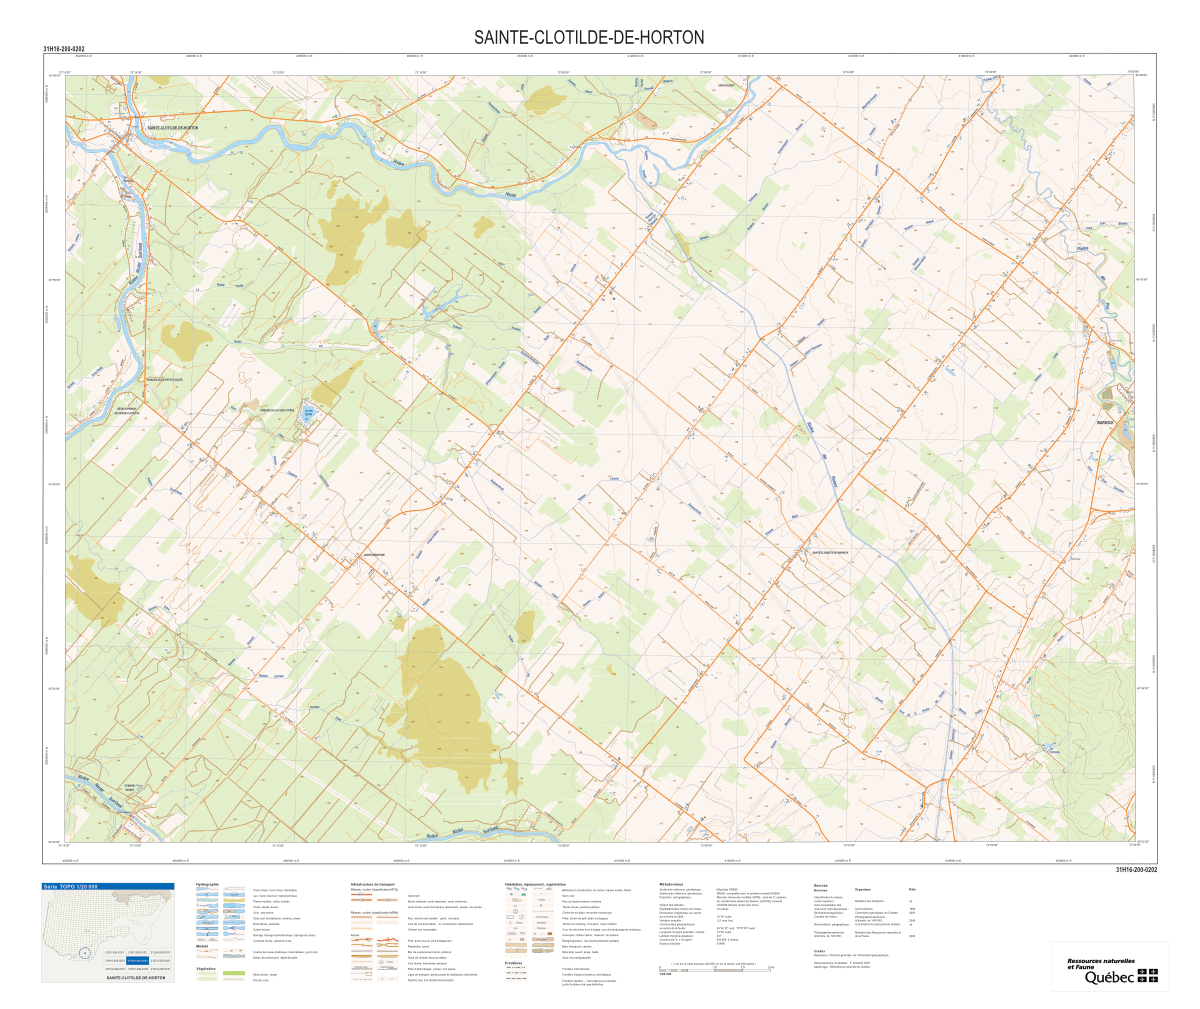
Task: Click the Hydrographie legend heading
Action: 208,885
